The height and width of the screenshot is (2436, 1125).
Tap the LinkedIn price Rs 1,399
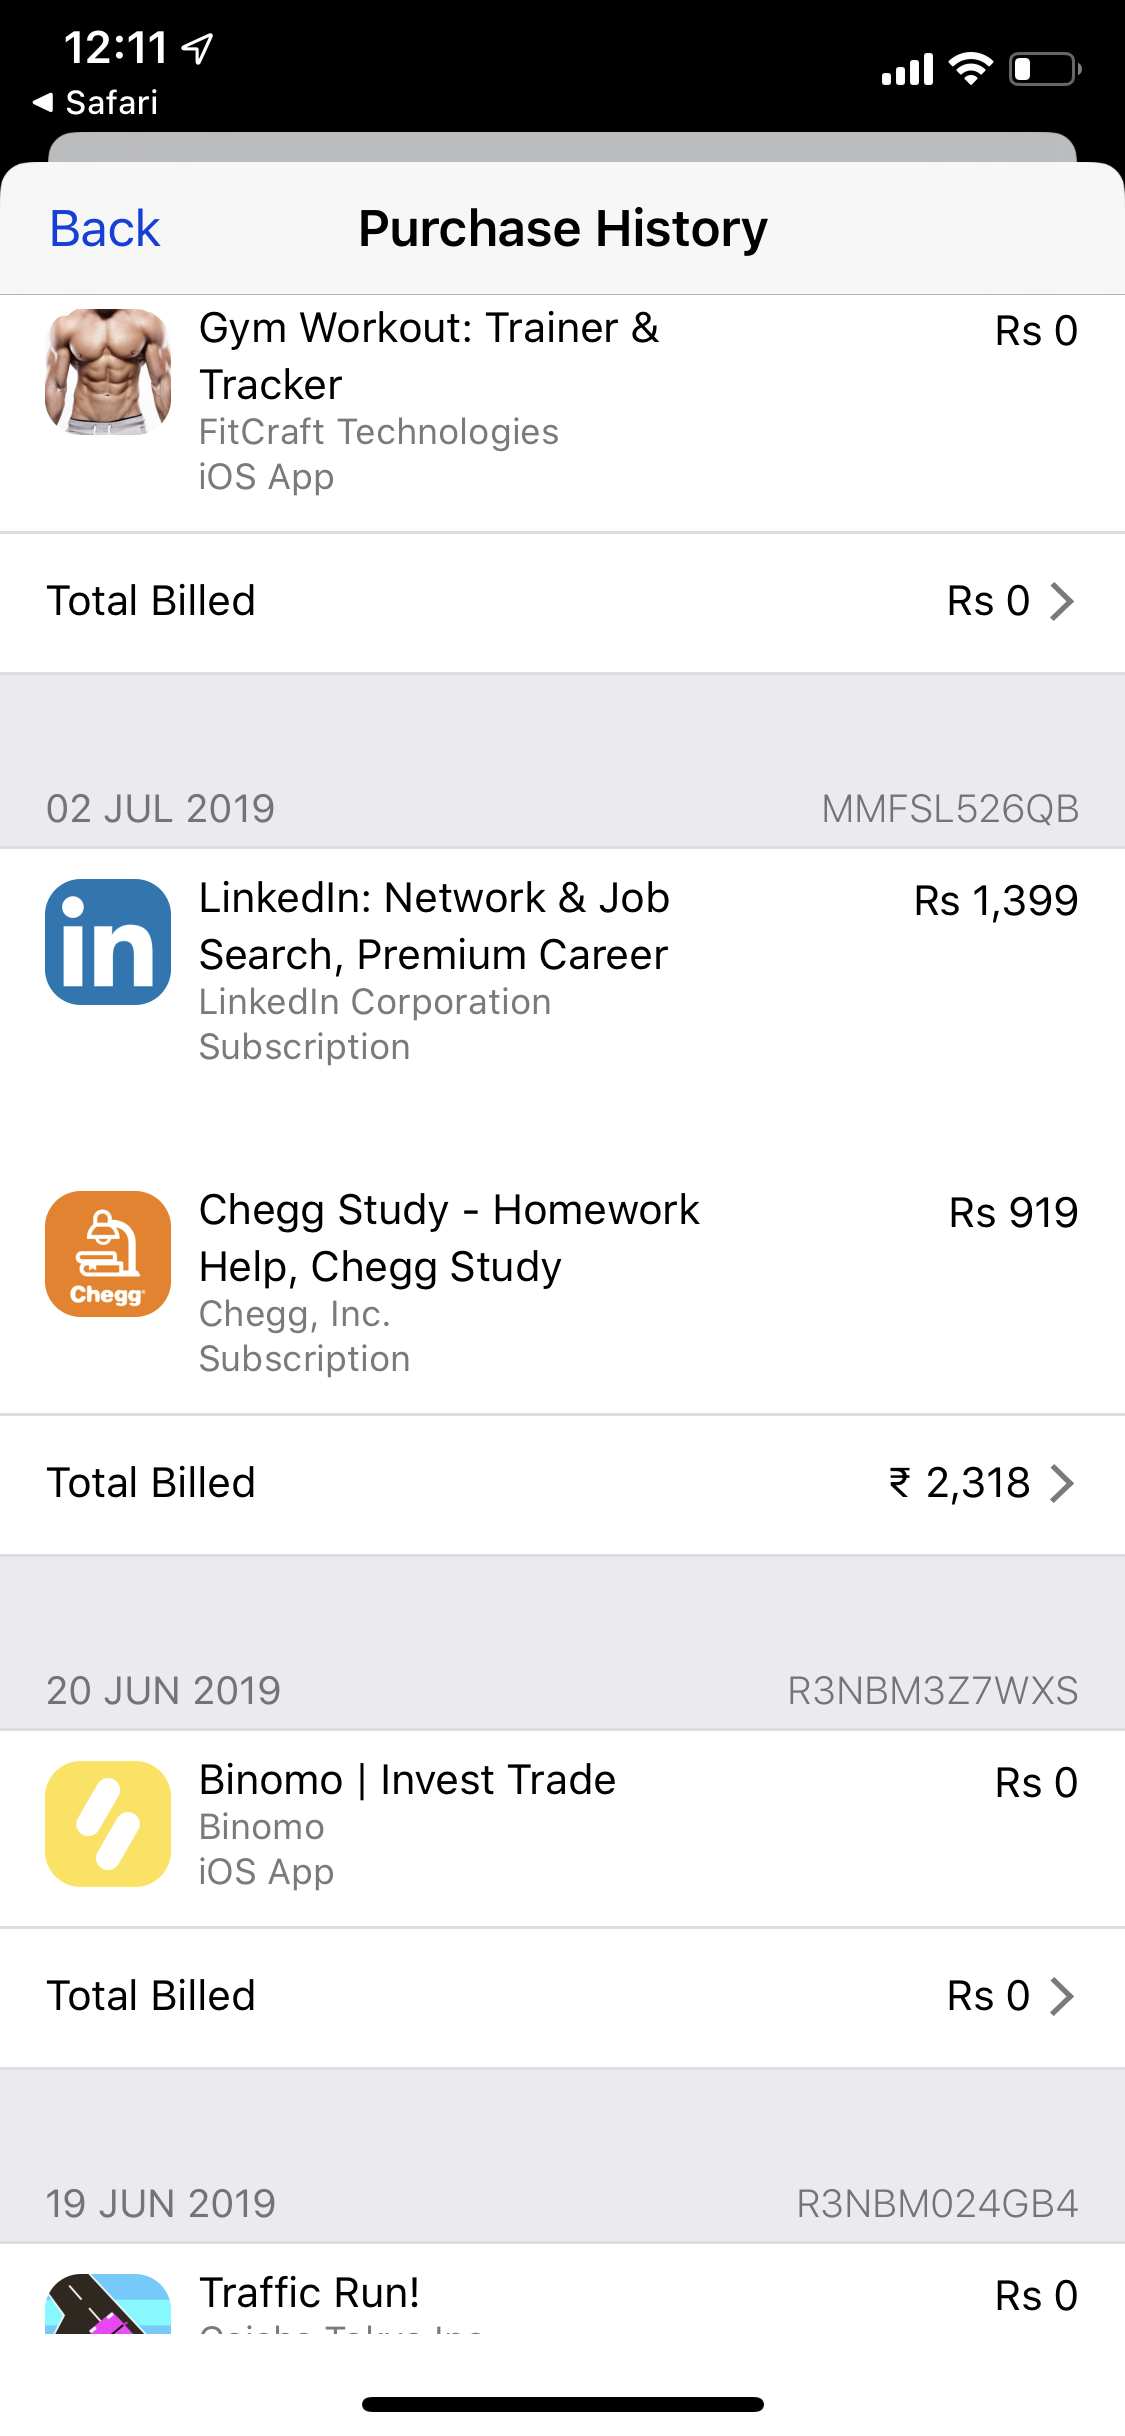pyautogui.click(x=996, y=901)
